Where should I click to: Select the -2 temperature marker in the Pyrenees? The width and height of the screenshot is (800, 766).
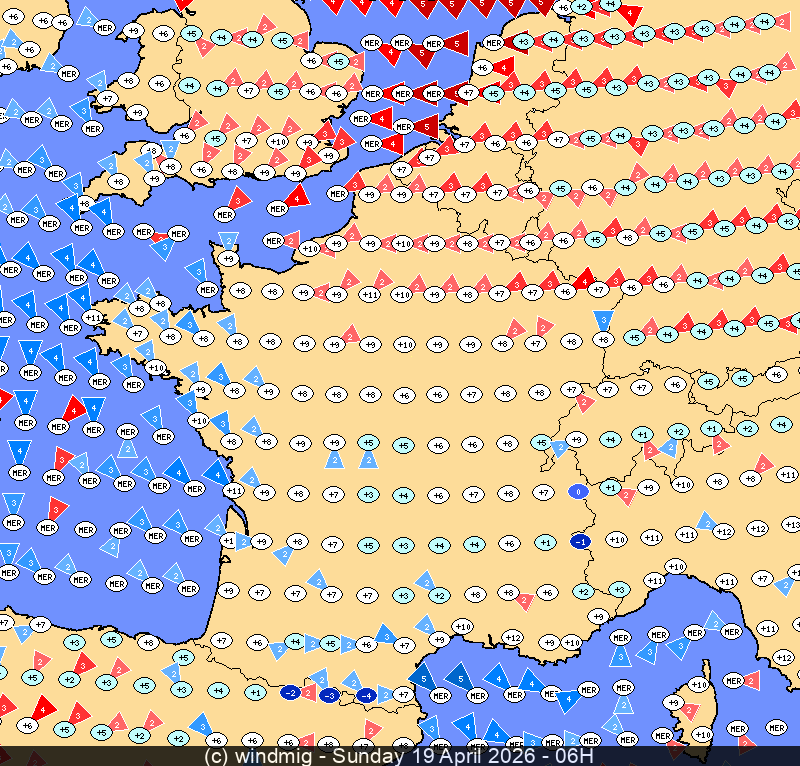pos(291,692)
